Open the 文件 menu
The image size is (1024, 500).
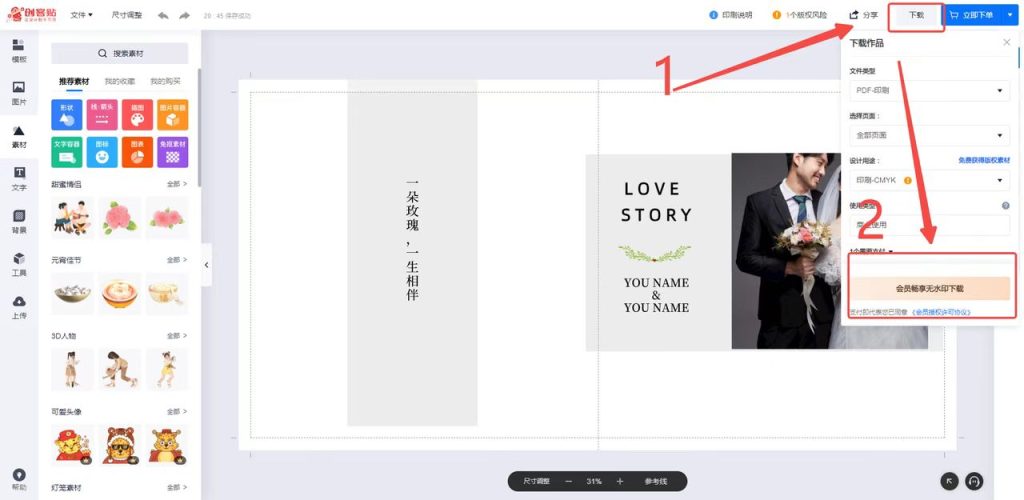pyautogui.click(x=81, y=15)
